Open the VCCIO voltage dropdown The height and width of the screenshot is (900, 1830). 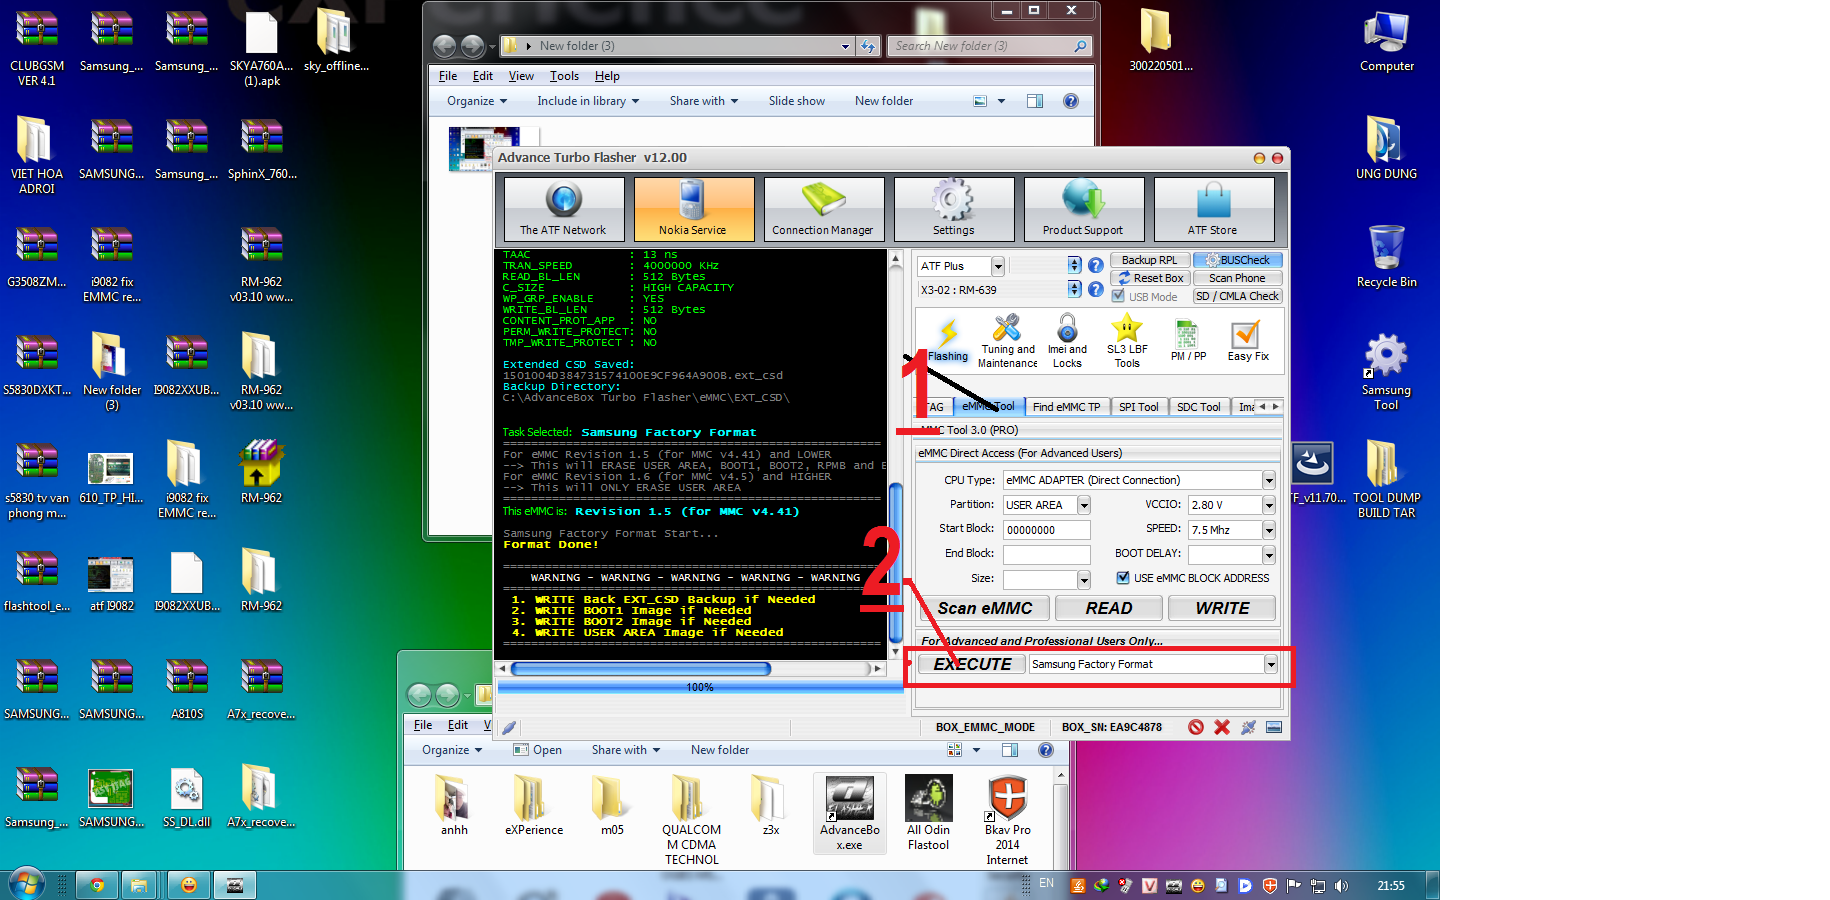tap(1269, 505)
